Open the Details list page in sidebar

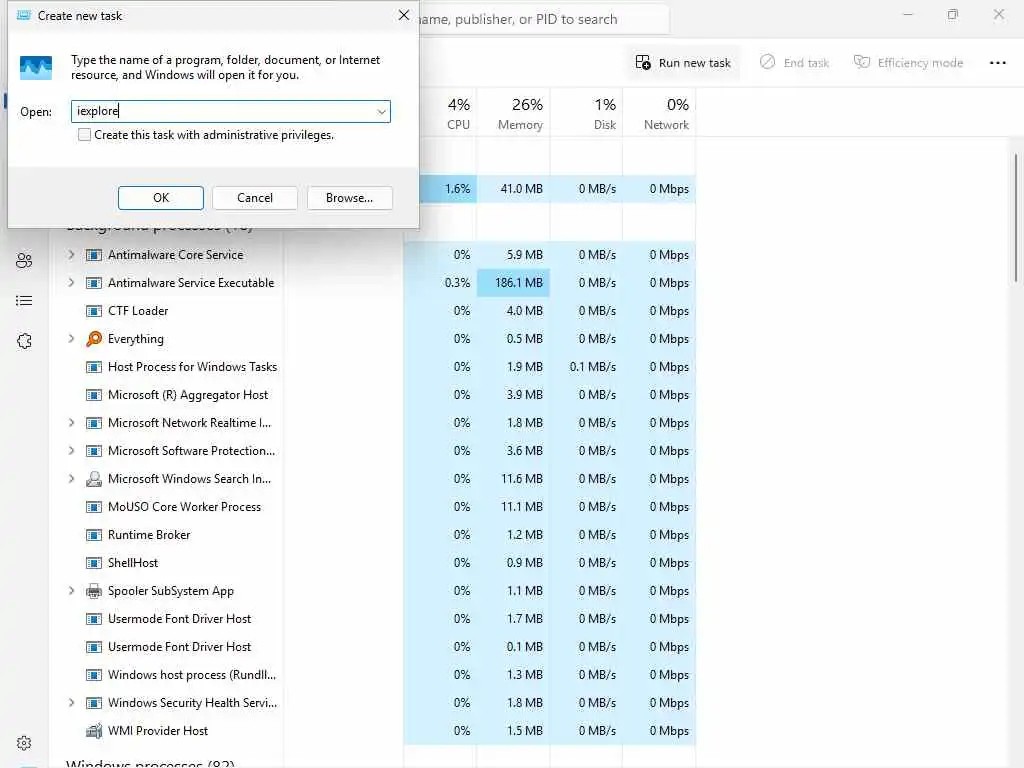(24, 300)
